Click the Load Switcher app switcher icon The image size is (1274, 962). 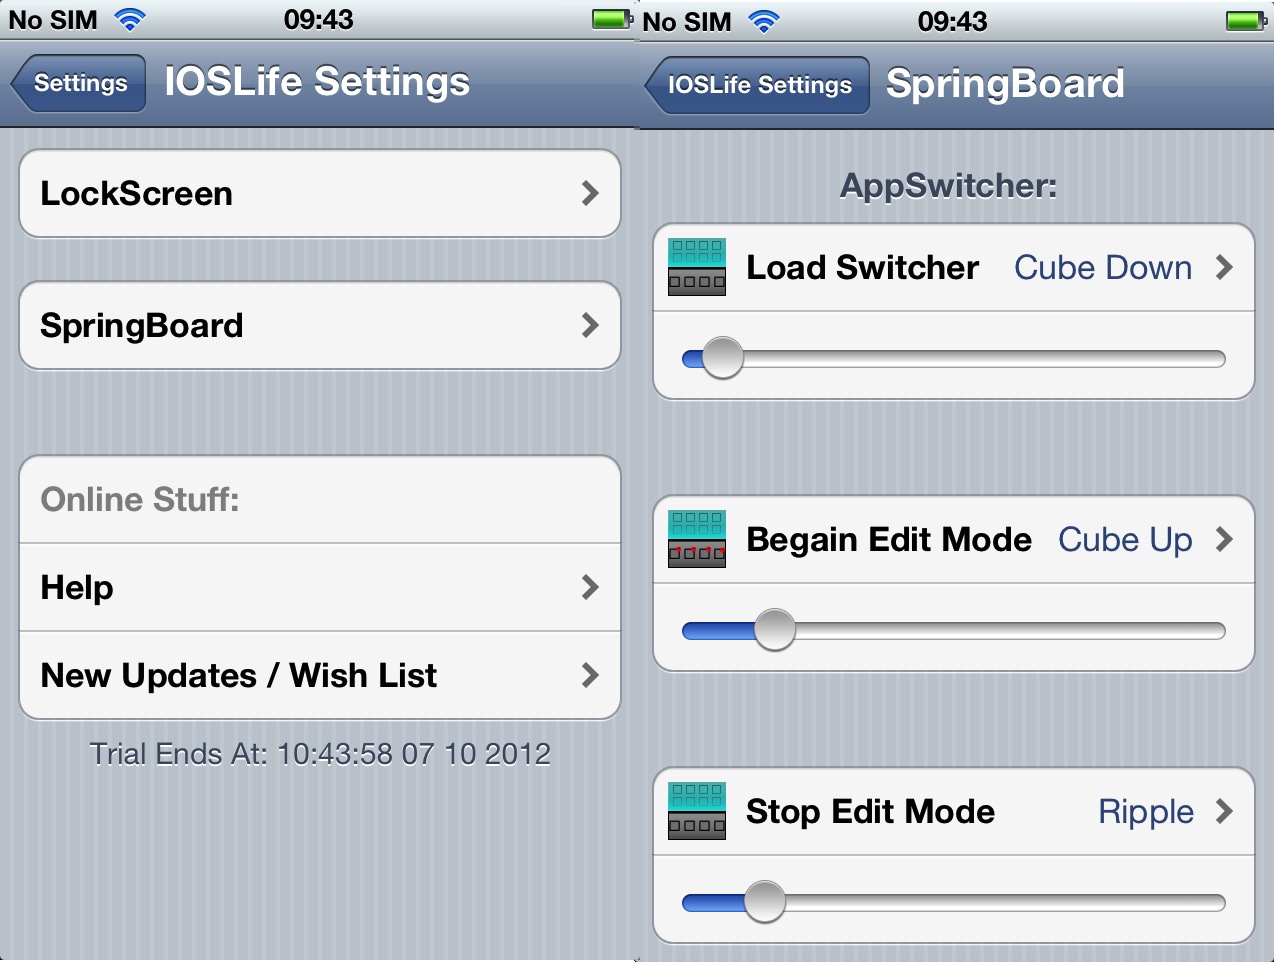click(697, 267)
